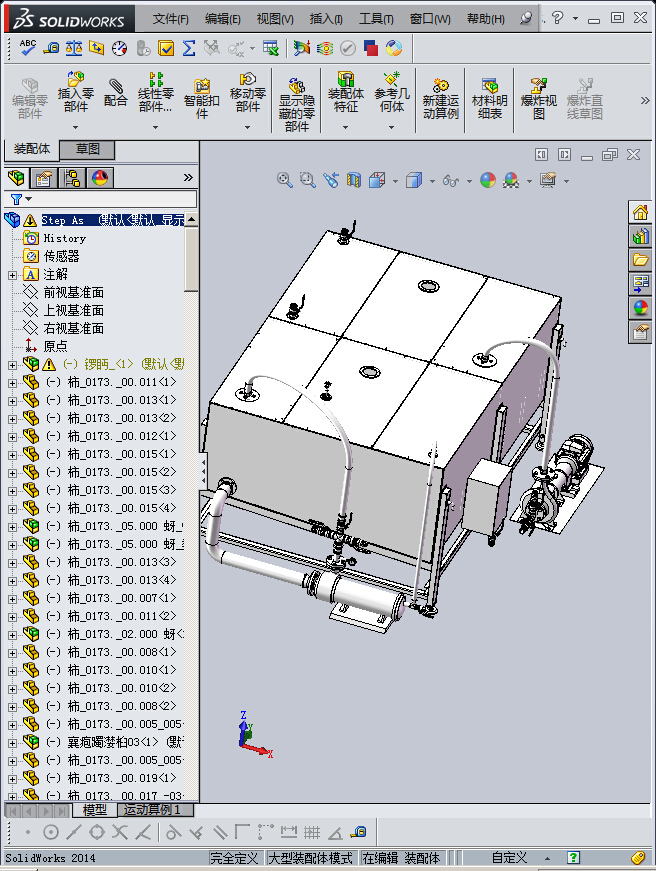
Task: Switch to the 草图 sketch tab
Action: point(87,149)
